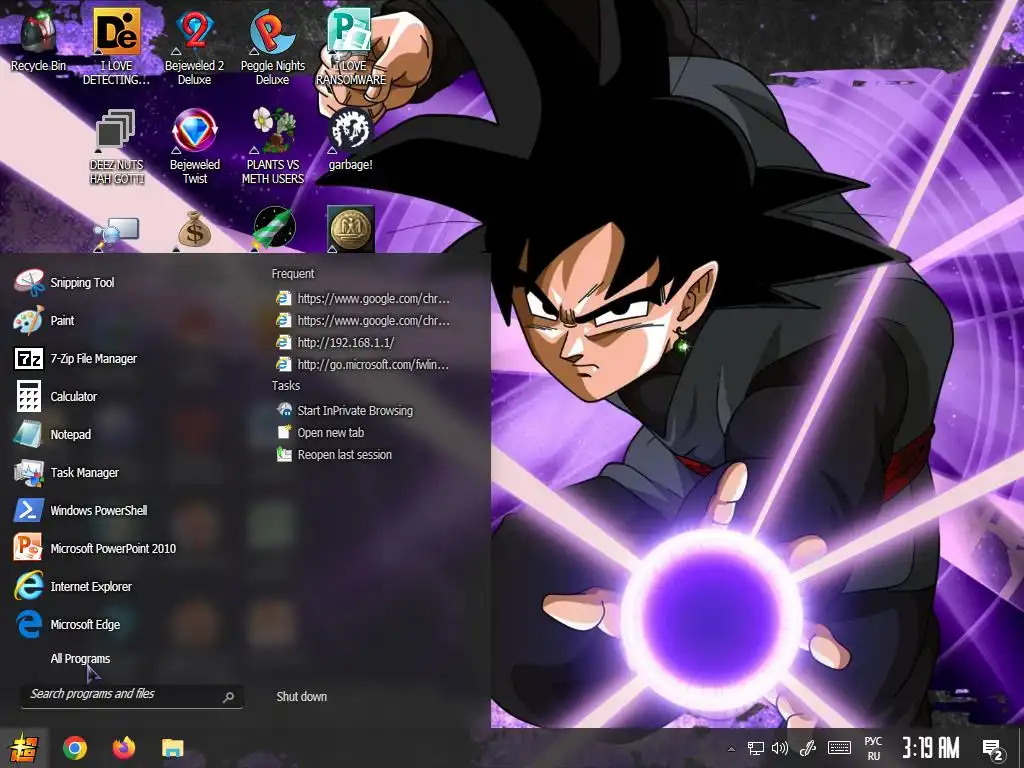Open Notepad from Start menu
The height and width of the screenshot is (768, 1024).
click(x=52, y=434)
